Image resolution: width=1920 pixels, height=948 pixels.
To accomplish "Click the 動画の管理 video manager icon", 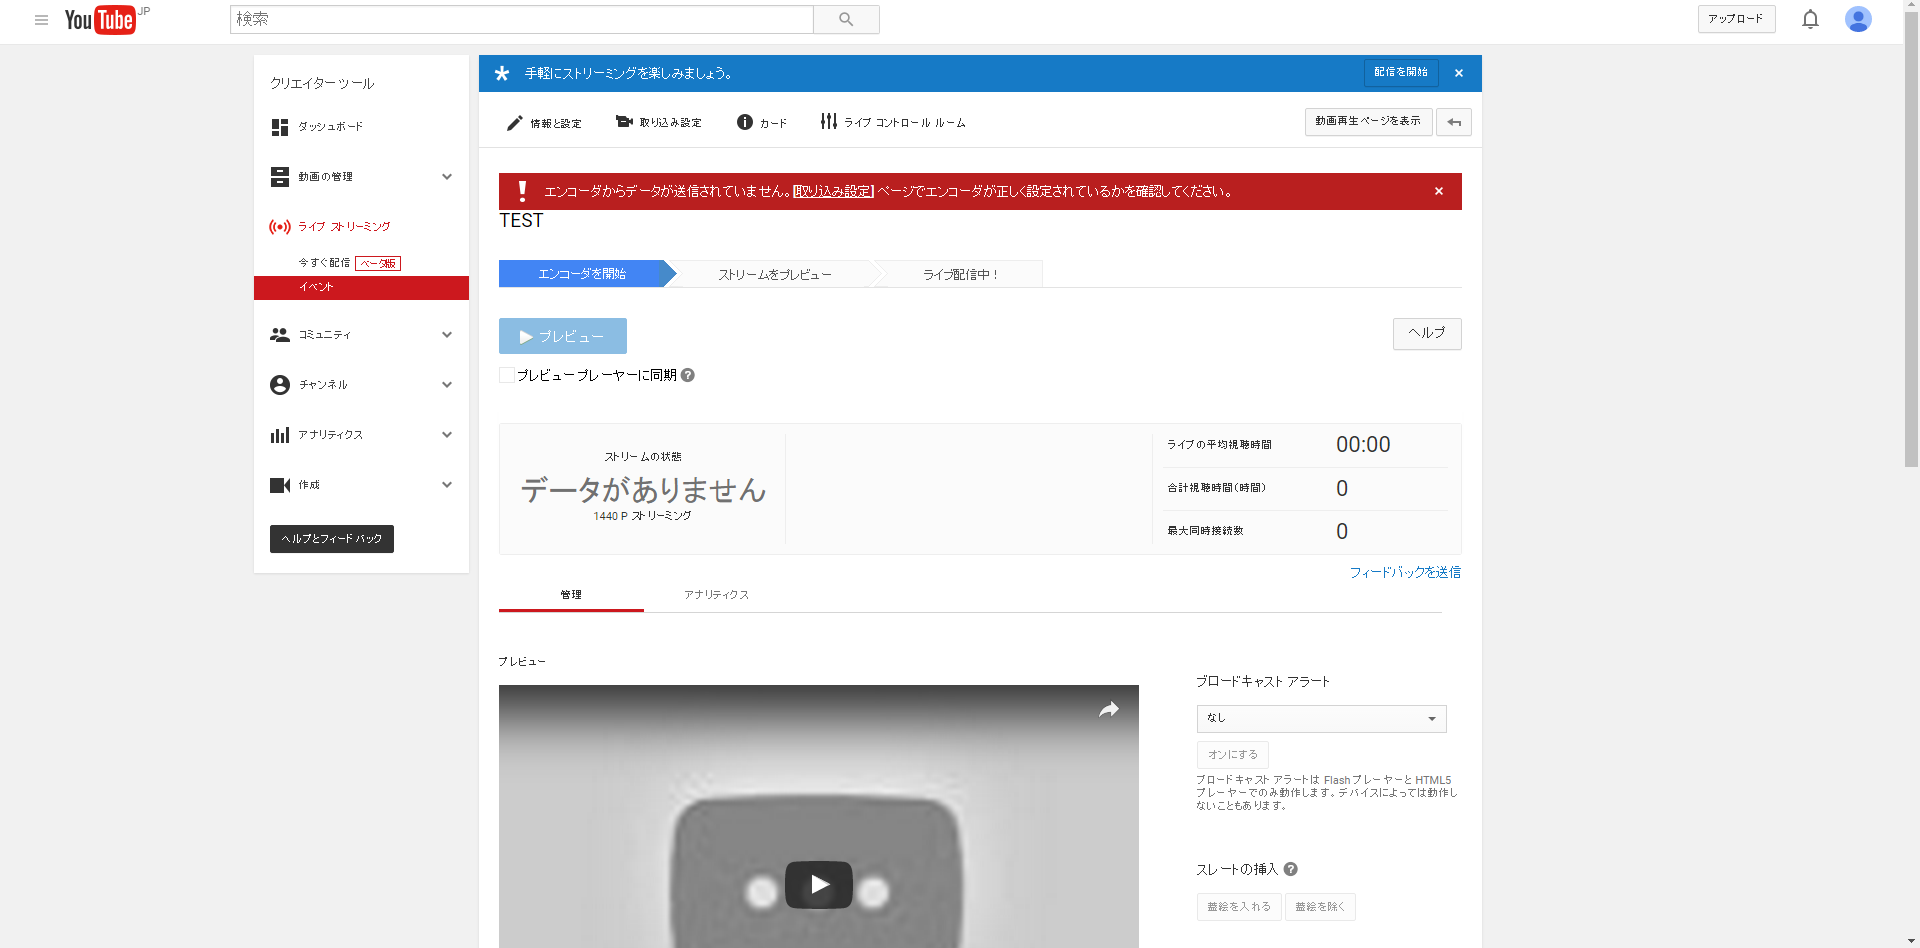I will (280, 177).
